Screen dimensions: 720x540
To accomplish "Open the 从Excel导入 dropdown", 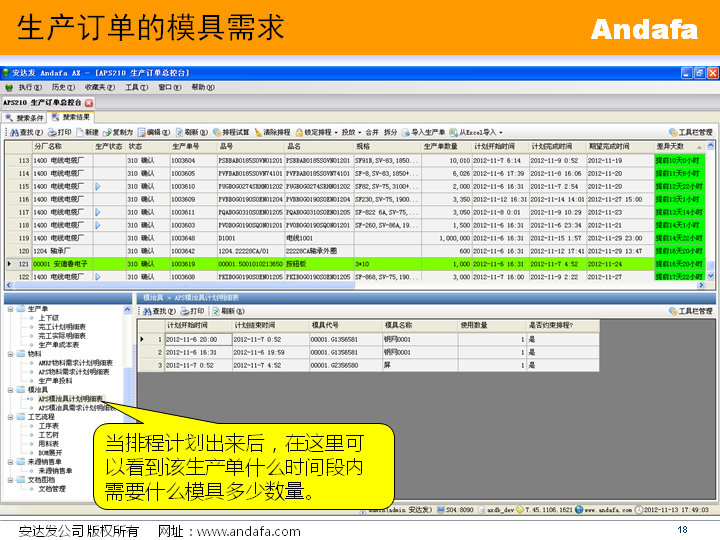I will (477, 132).
